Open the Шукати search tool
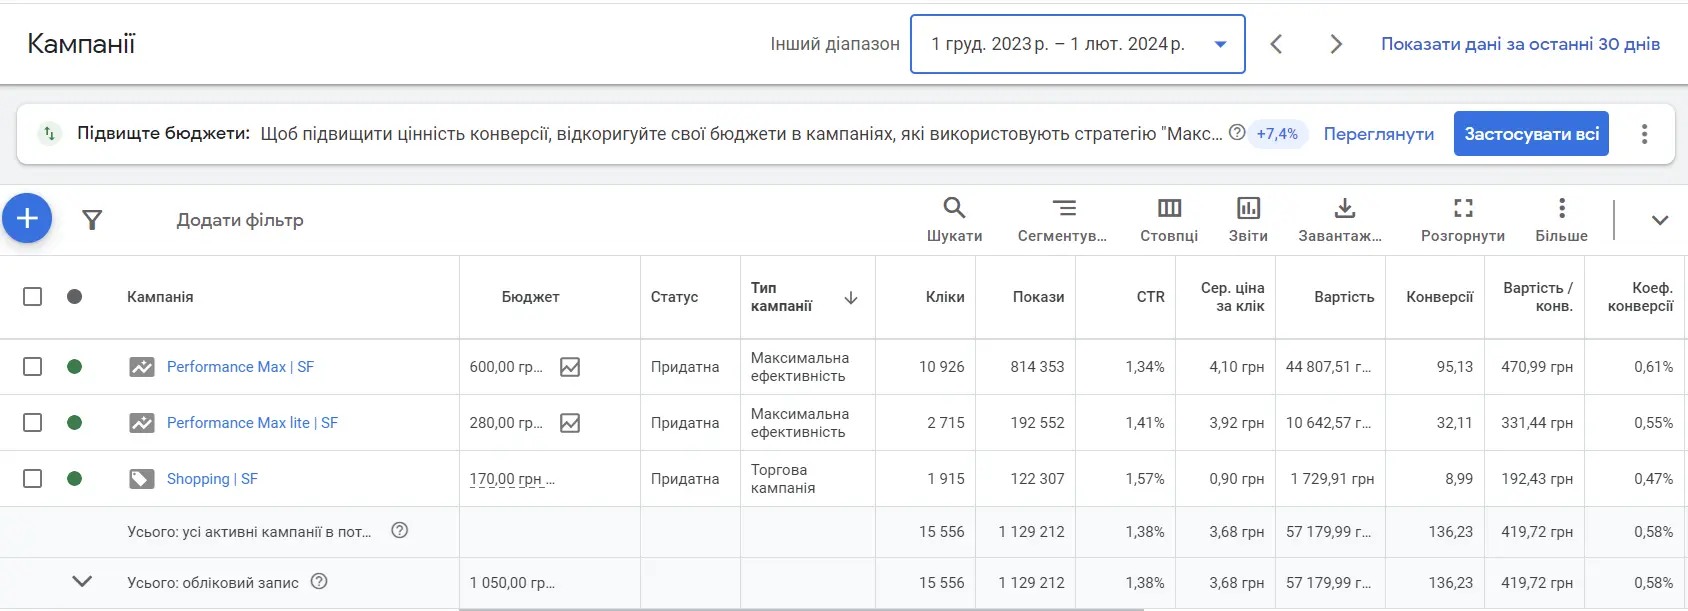The height and width of the screenshot is (611, 1688). pyautogui.click(x=954, y=219)
